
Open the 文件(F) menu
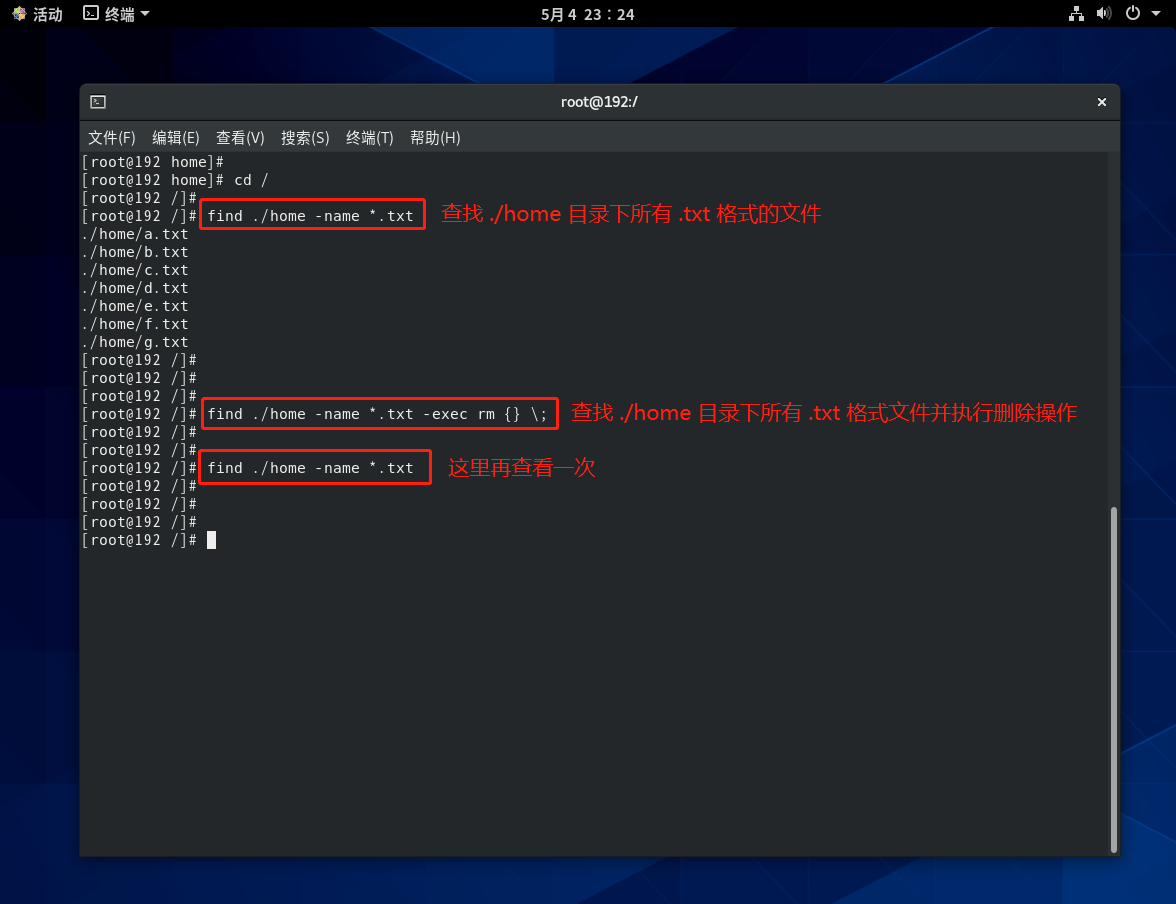[111, 138]
